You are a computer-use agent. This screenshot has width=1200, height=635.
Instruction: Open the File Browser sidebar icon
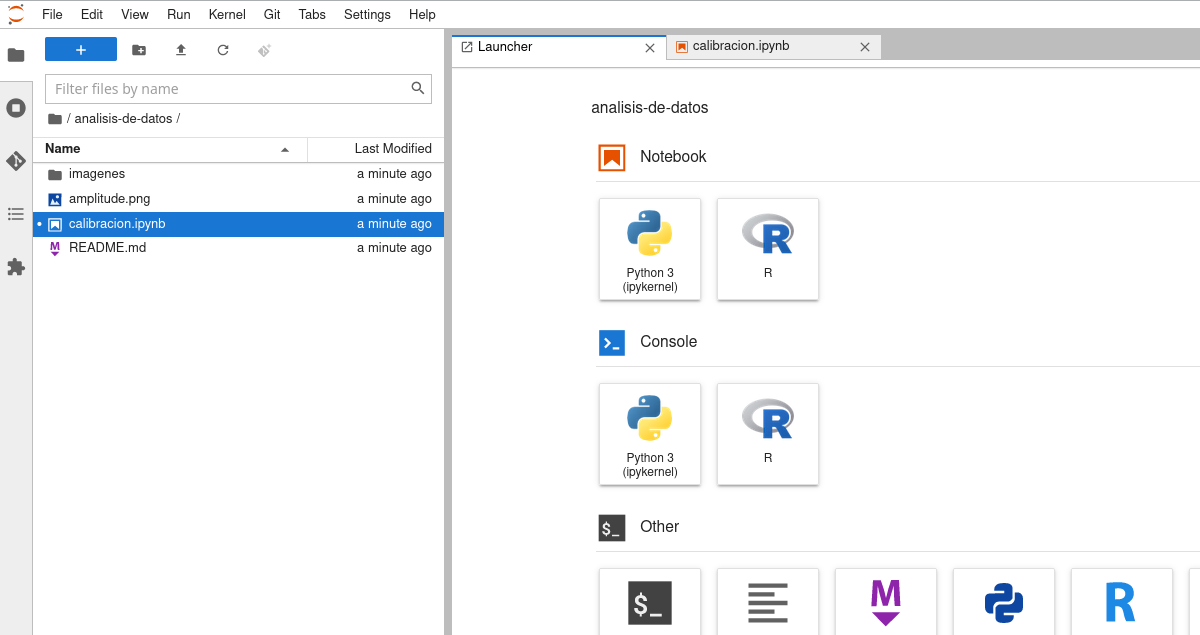coord(16,55)
